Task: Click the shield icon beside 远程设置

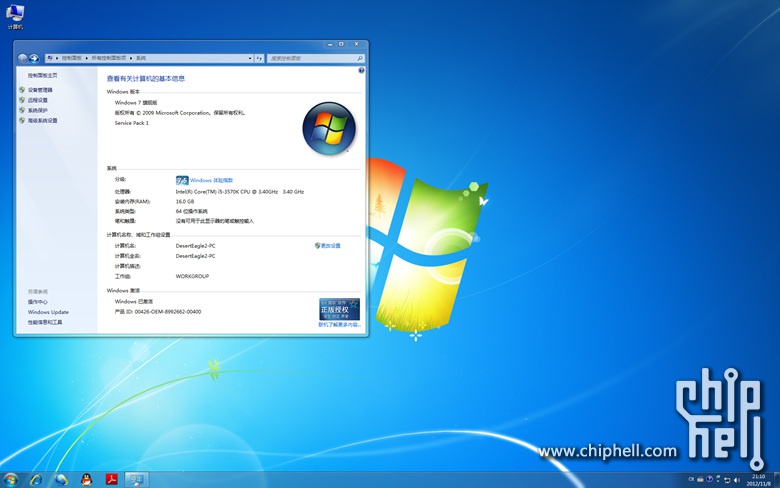Action: pos(22,100)
